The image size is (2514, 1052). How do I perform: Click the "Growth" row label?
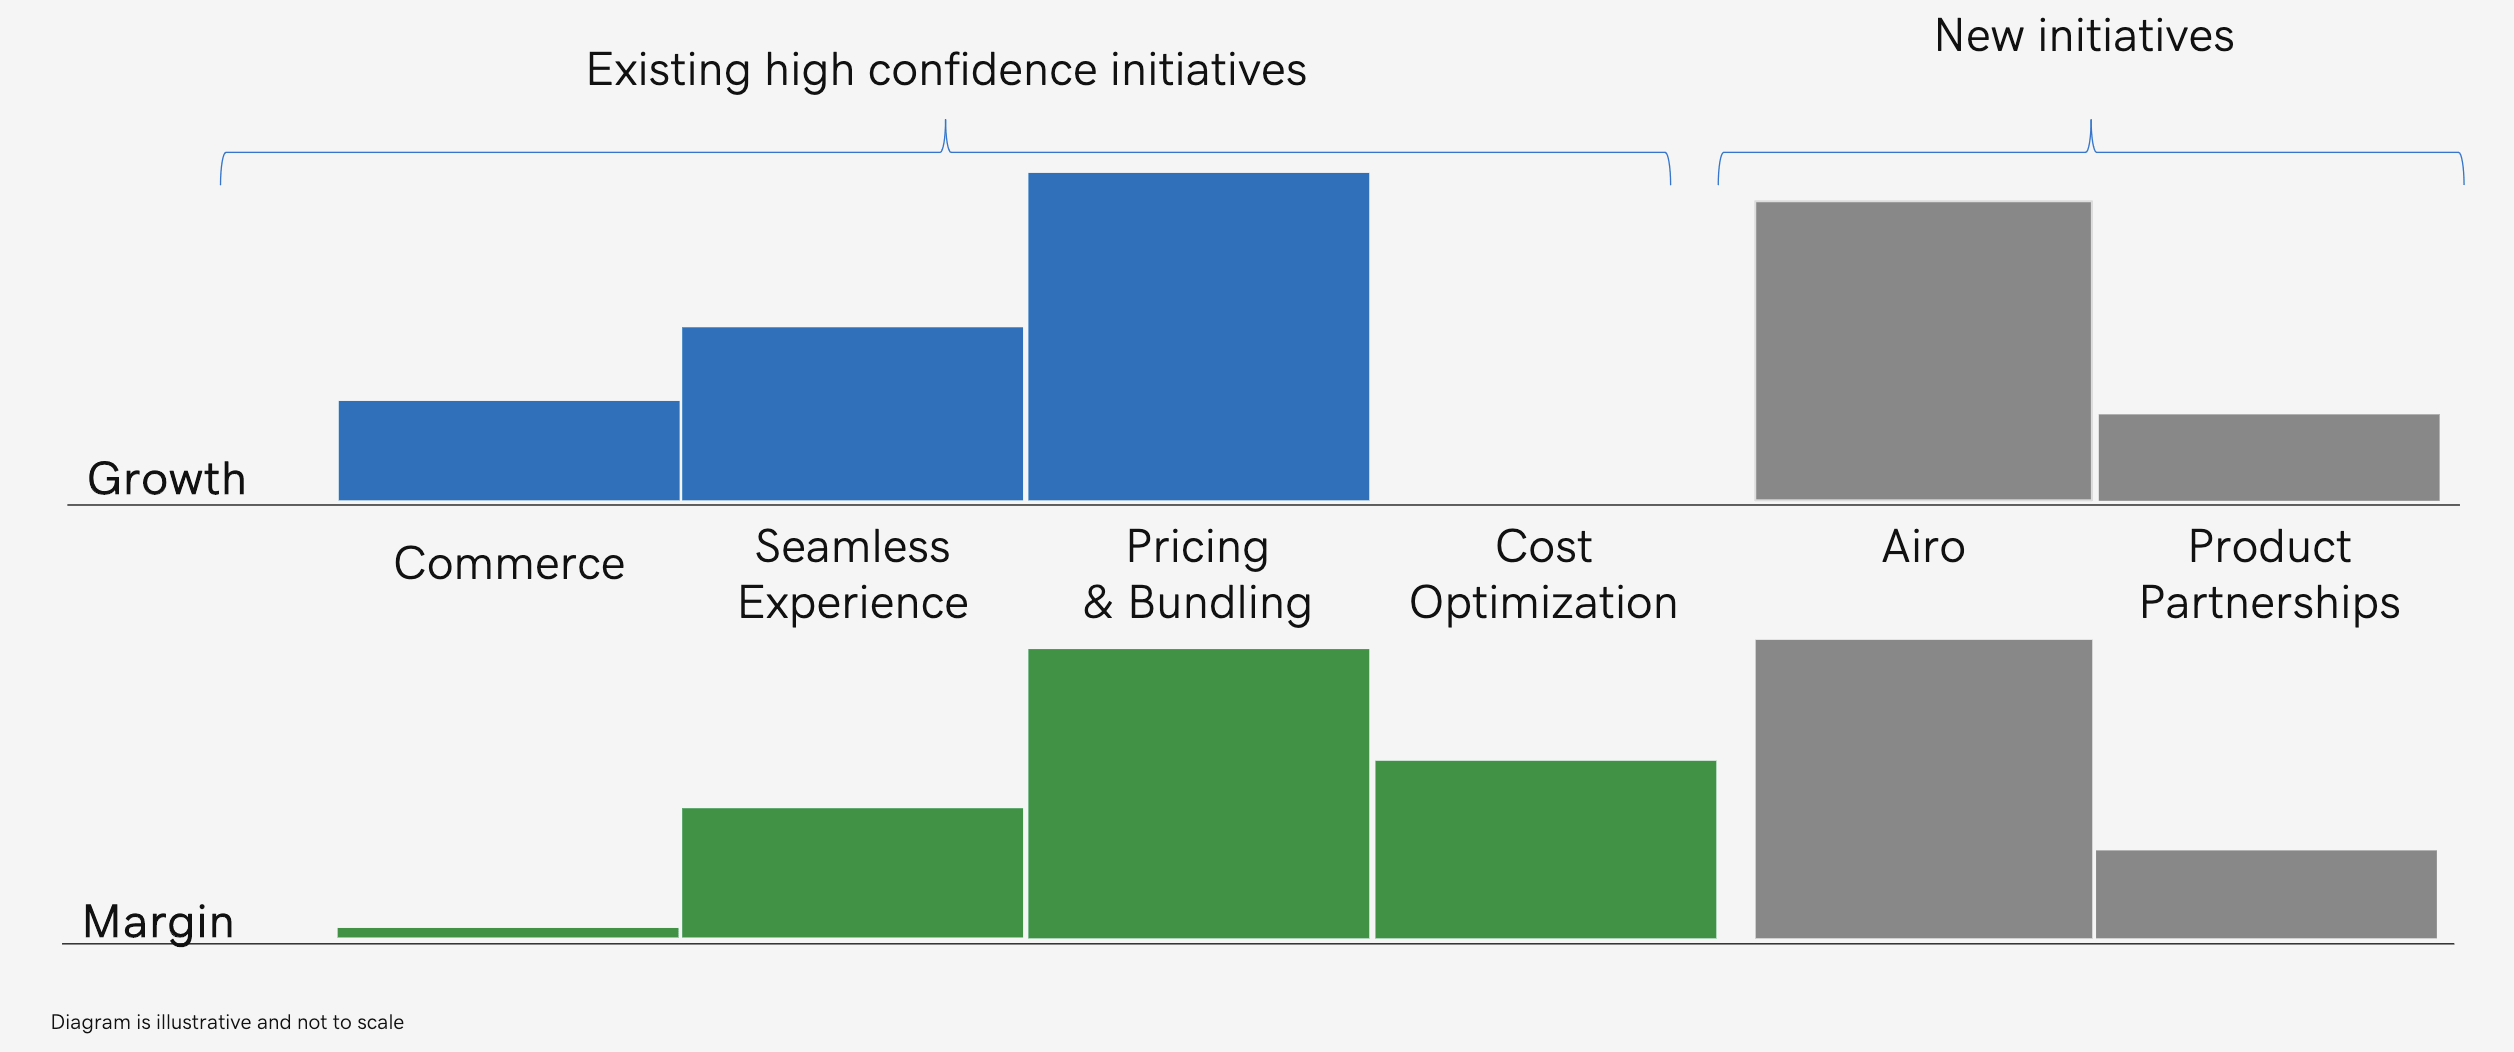point(166,479)
